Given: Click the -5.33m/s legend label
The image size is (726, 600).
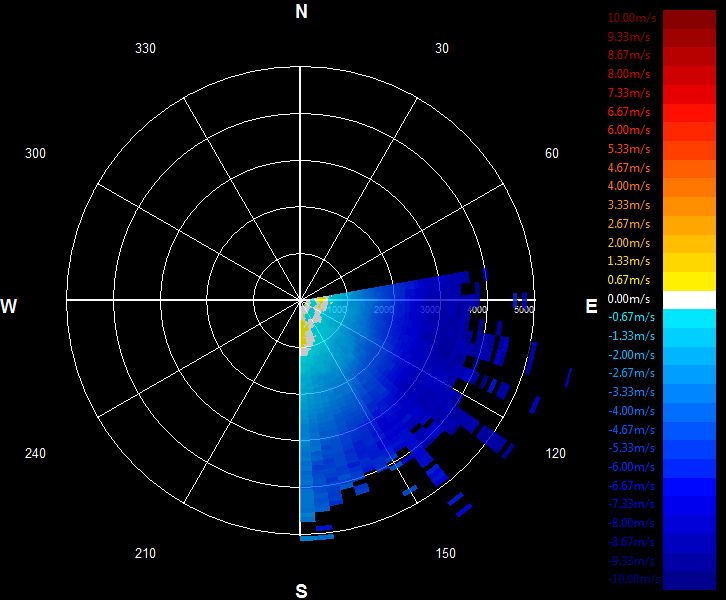Looking at the screenshot, I should point(631,448).
